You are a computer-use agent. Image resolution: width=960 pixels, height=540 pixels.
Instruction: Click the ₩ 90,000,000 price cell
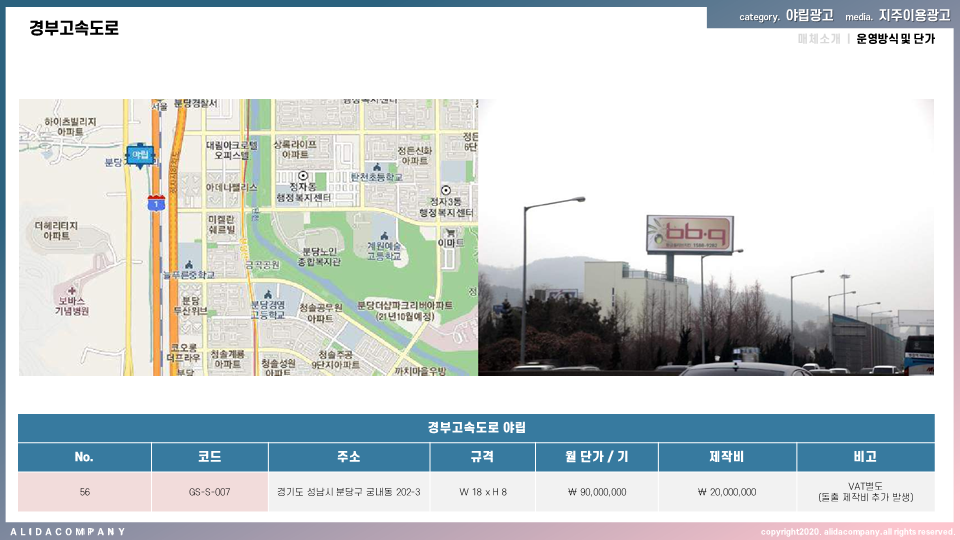[x=596, y=492]
